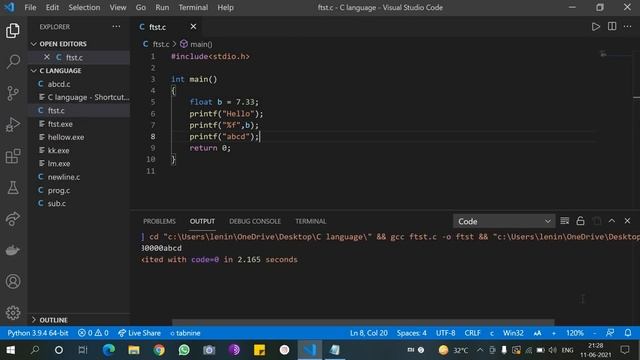The height and width of the screenshot is (360, 640).
Task: Open the Extensions view
Action: [x=13, y=156]
